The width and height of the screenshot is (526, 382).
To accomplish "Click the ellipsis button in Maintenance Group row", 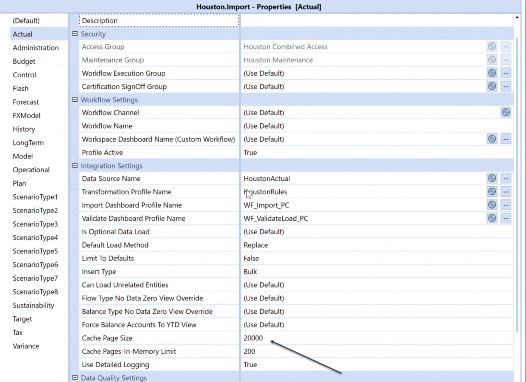I will pos(506,60).
